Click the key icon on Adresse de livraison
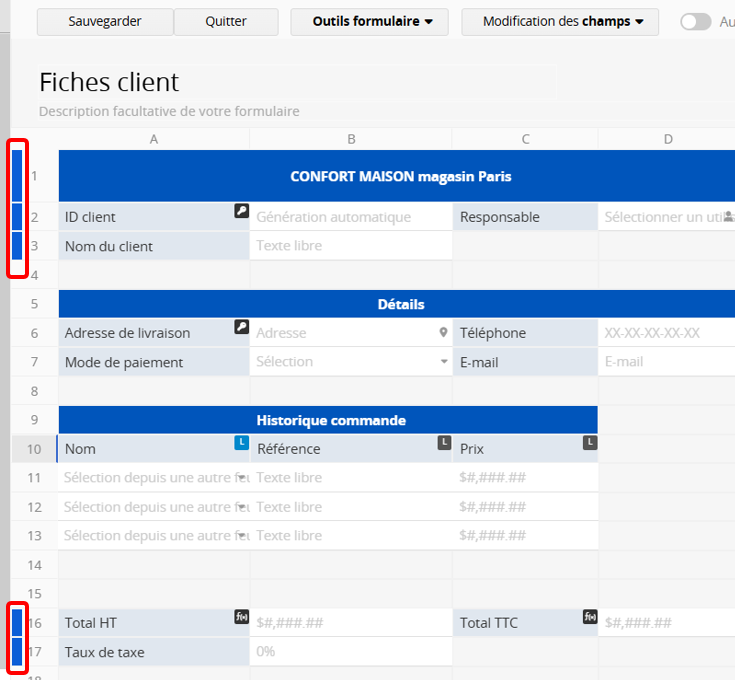The image size is (735, 680). pos(241,327)
